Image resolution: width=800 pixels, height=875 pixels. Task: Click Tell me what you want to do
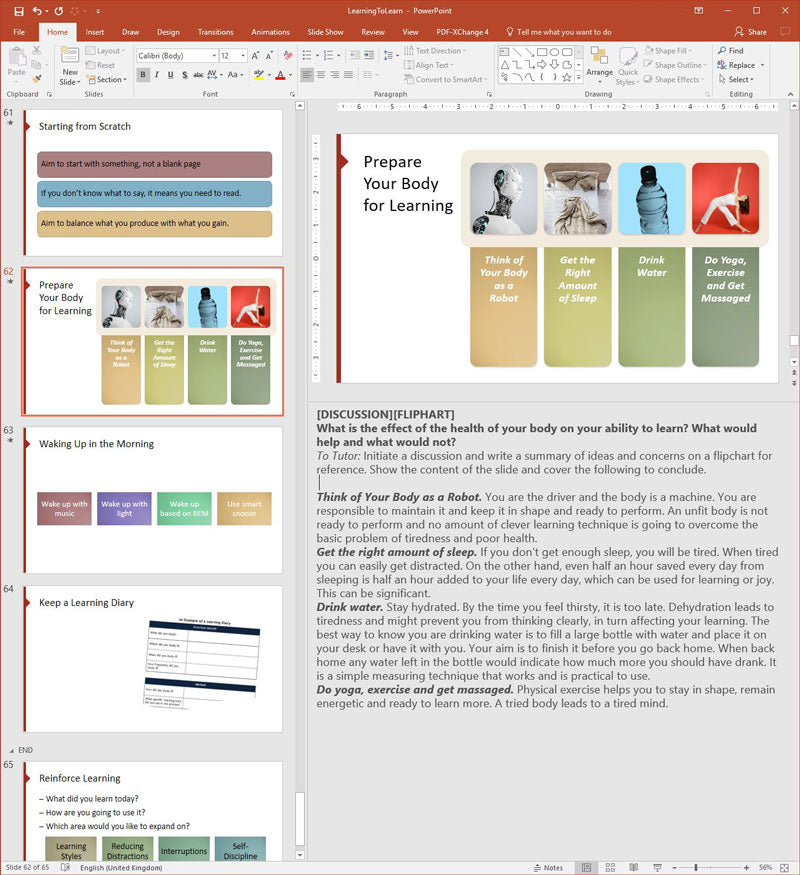558,32
